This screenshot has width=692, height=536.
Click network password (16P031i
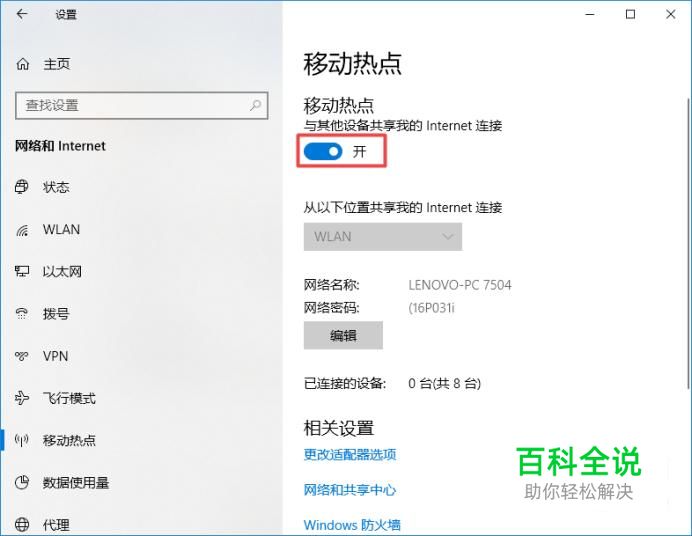[431, 307]
